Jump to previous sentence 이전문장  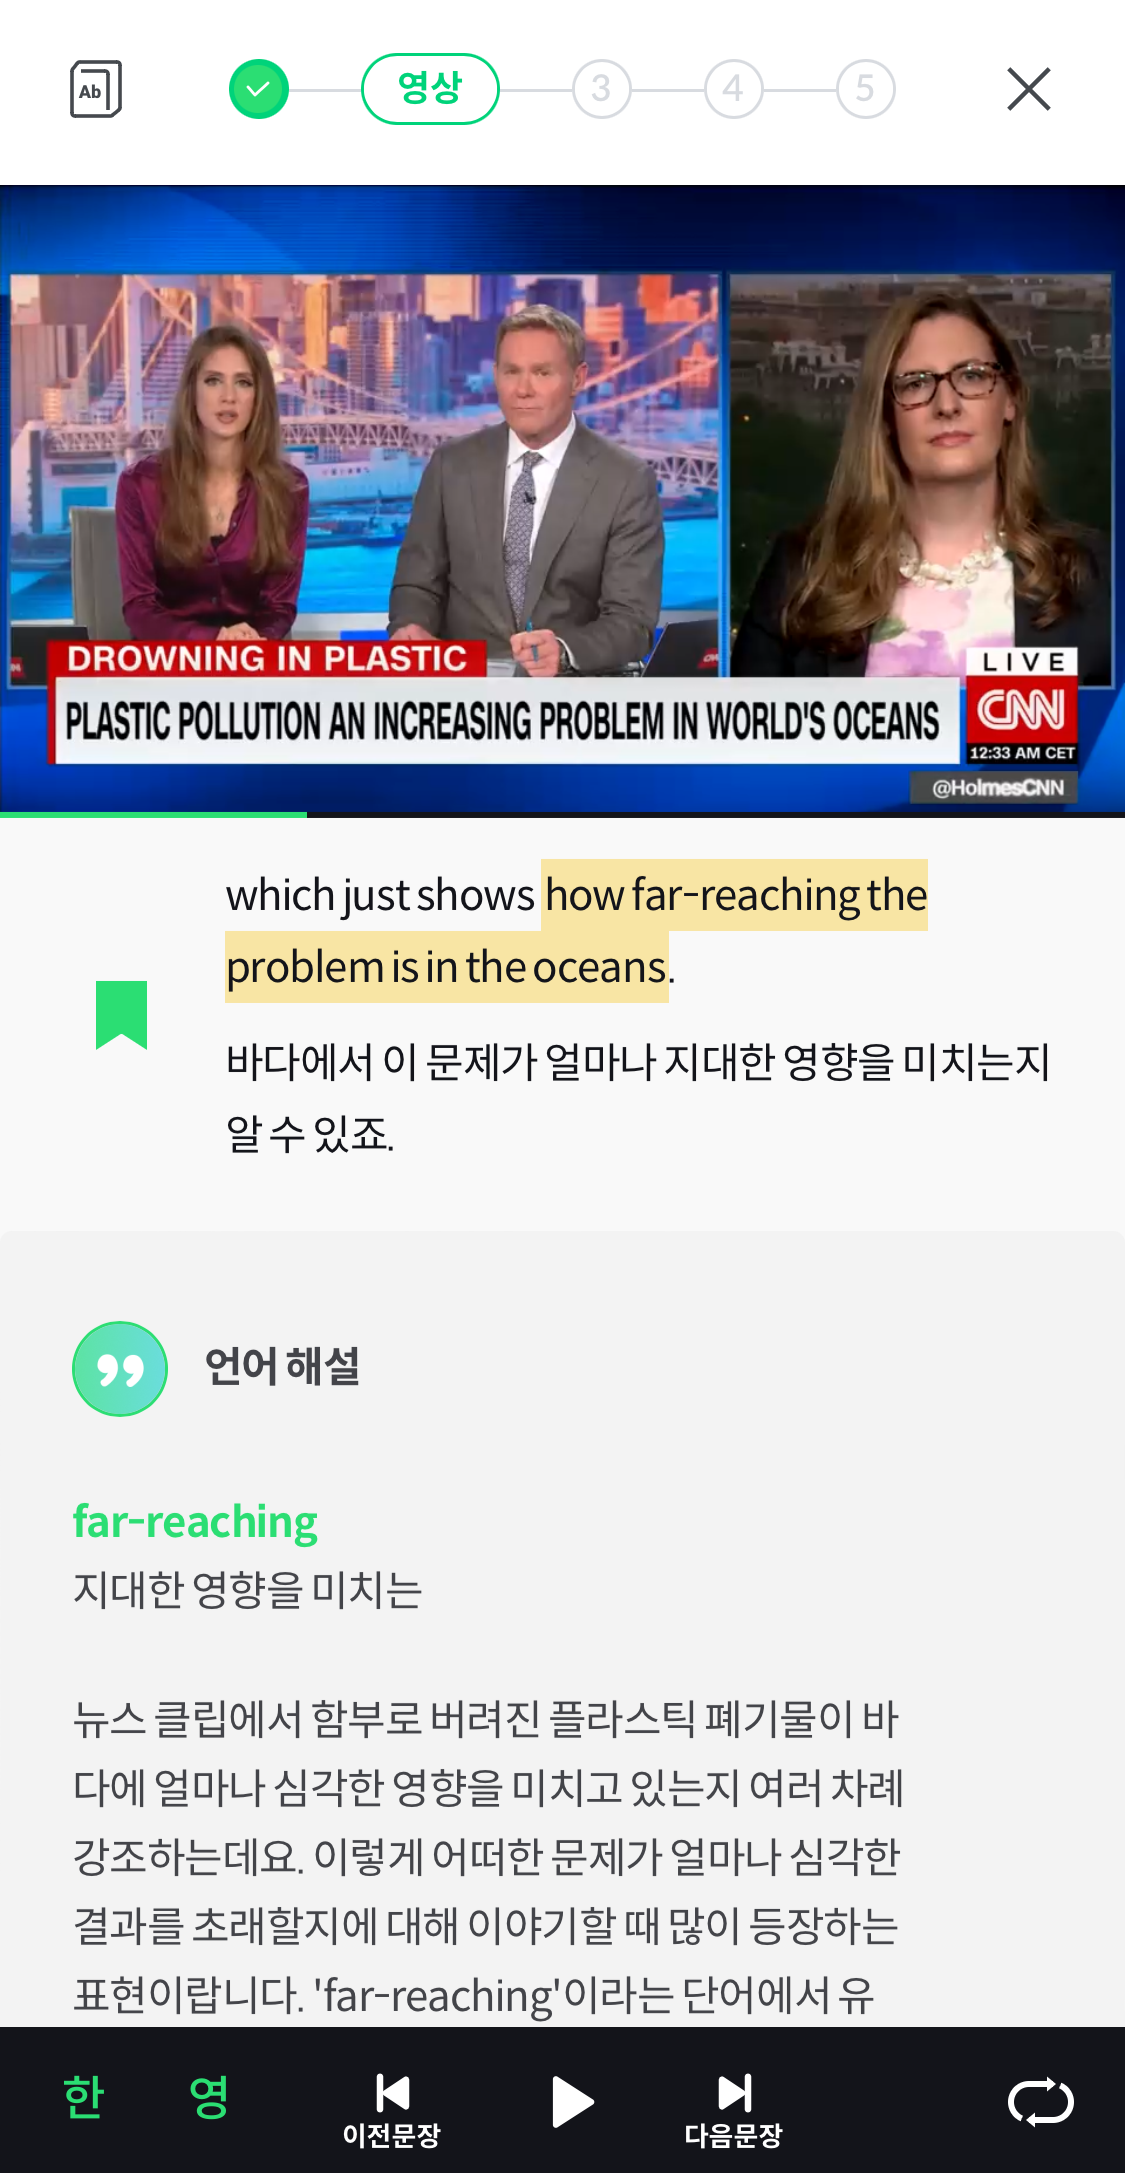click(x=392, y=2111)
